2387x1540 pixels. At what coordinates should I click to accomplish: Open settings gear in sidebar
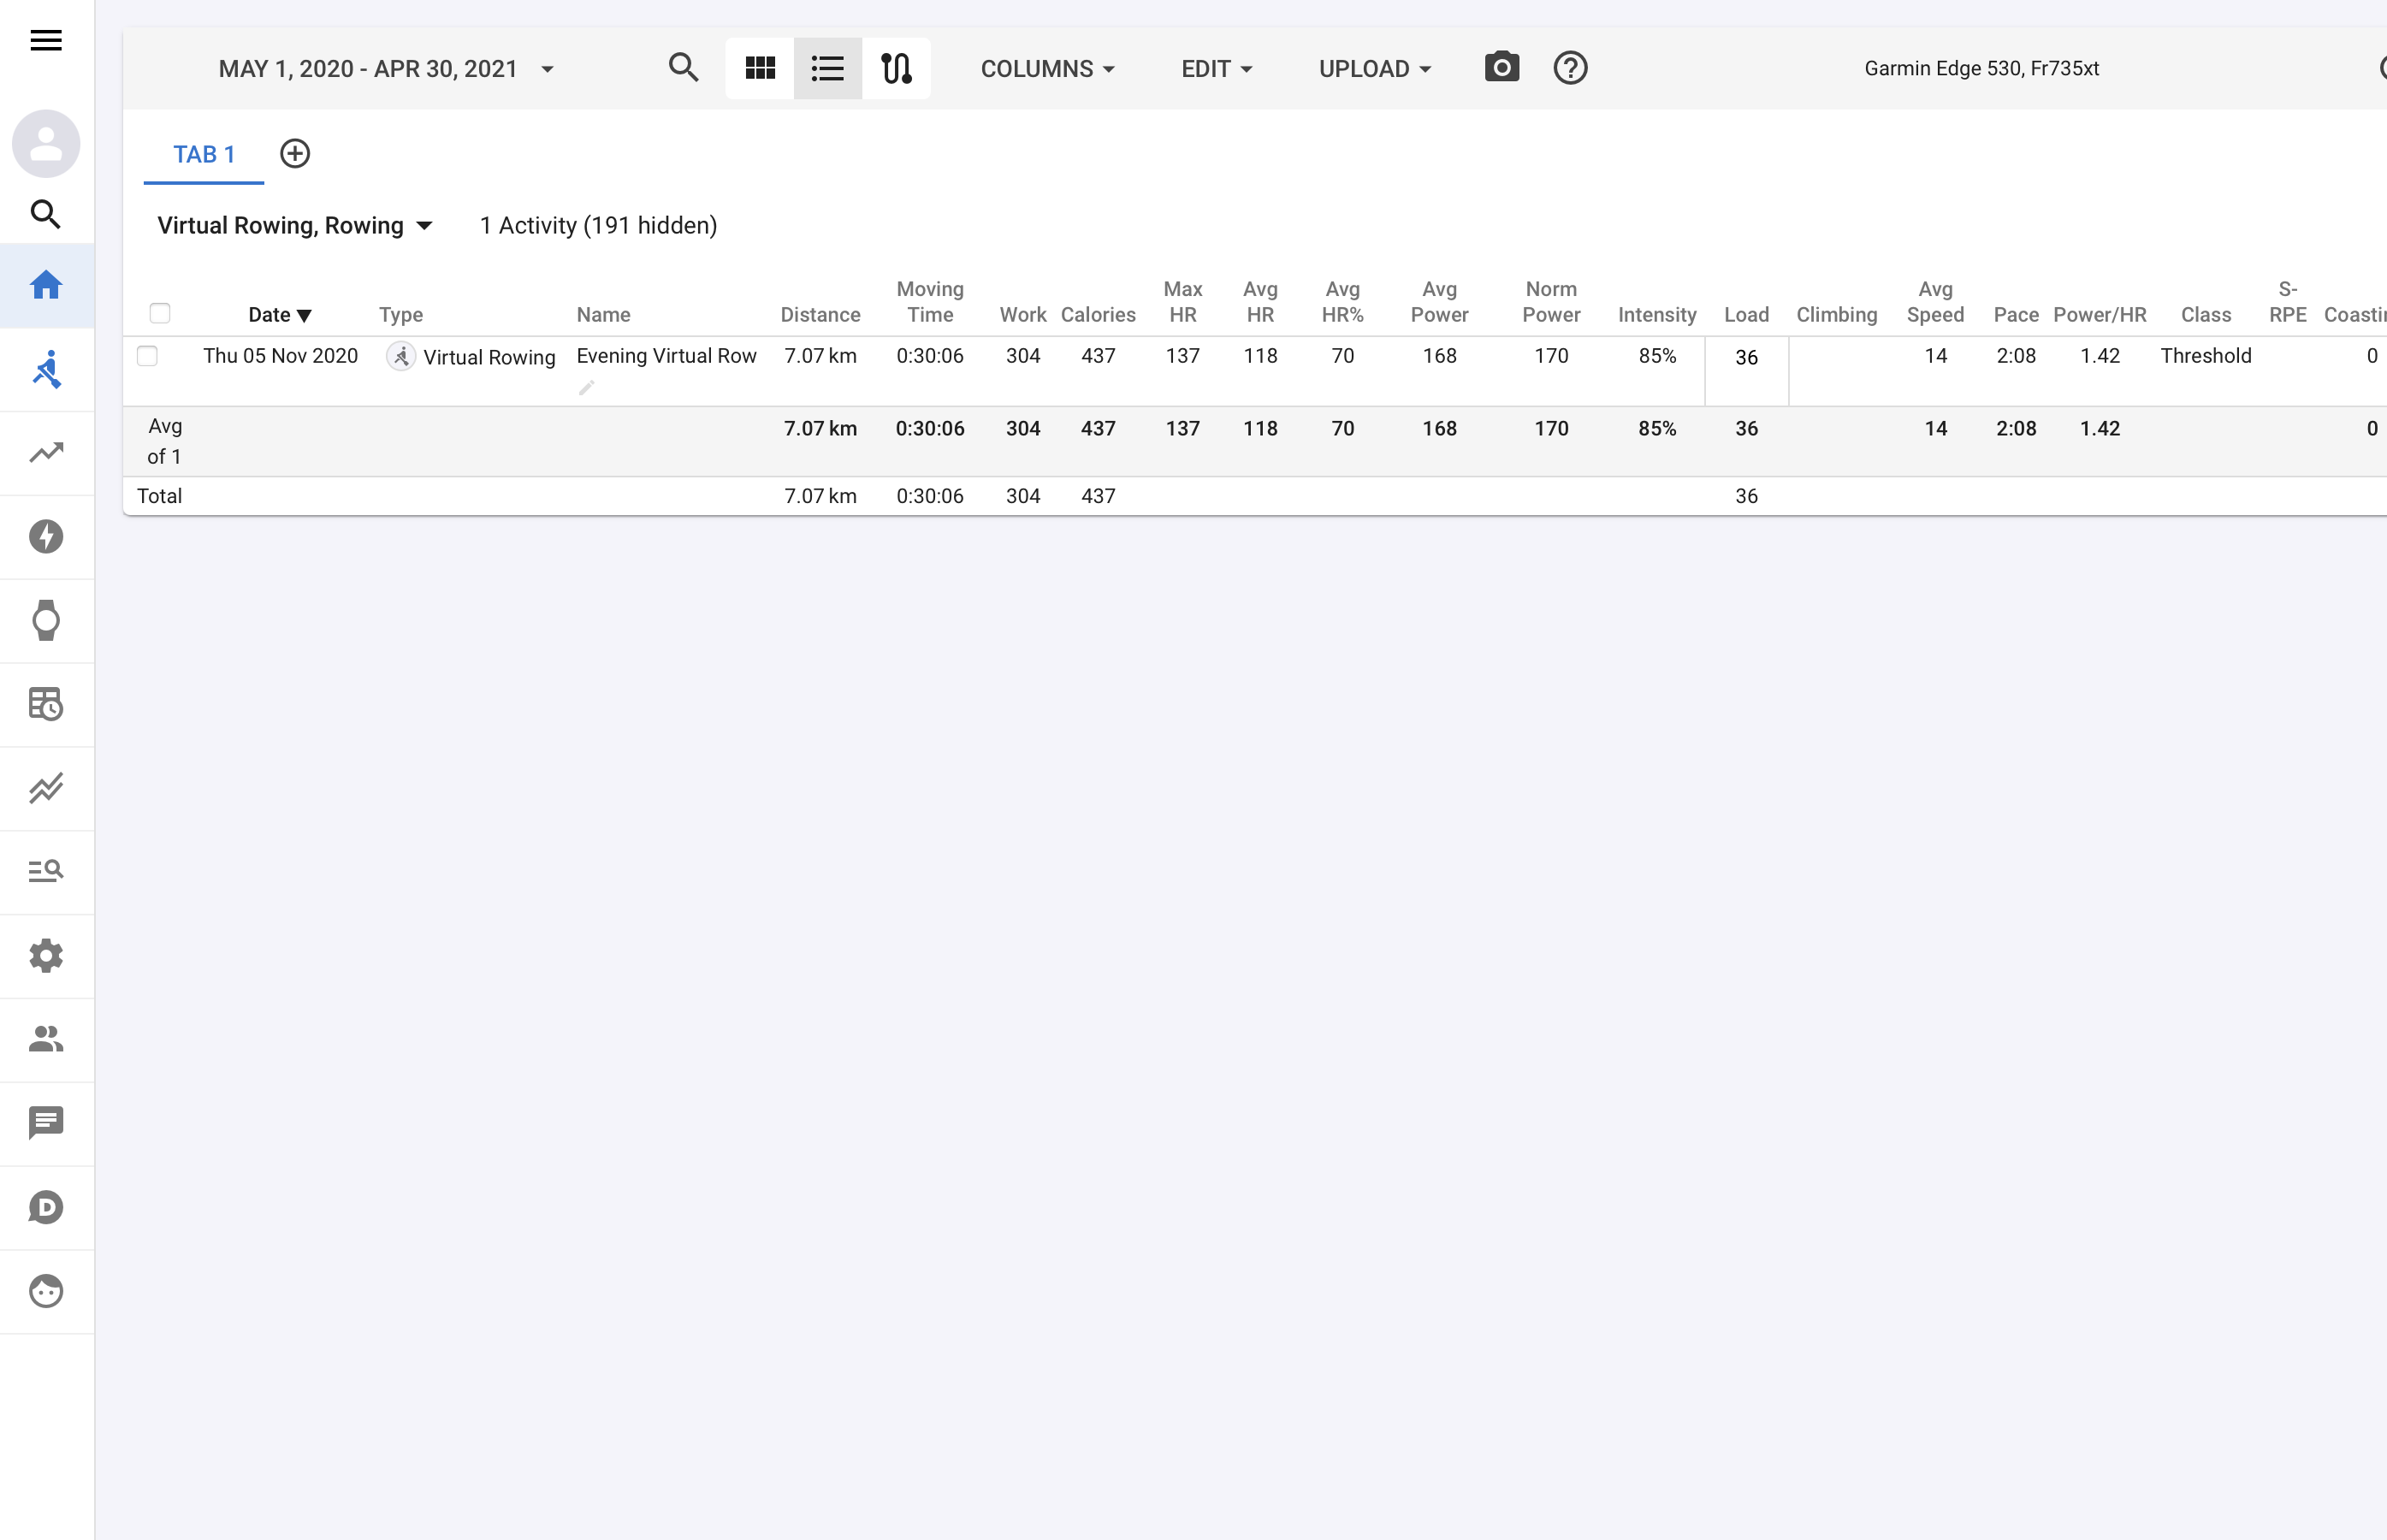pyautogui.click(x=46, y=956)
